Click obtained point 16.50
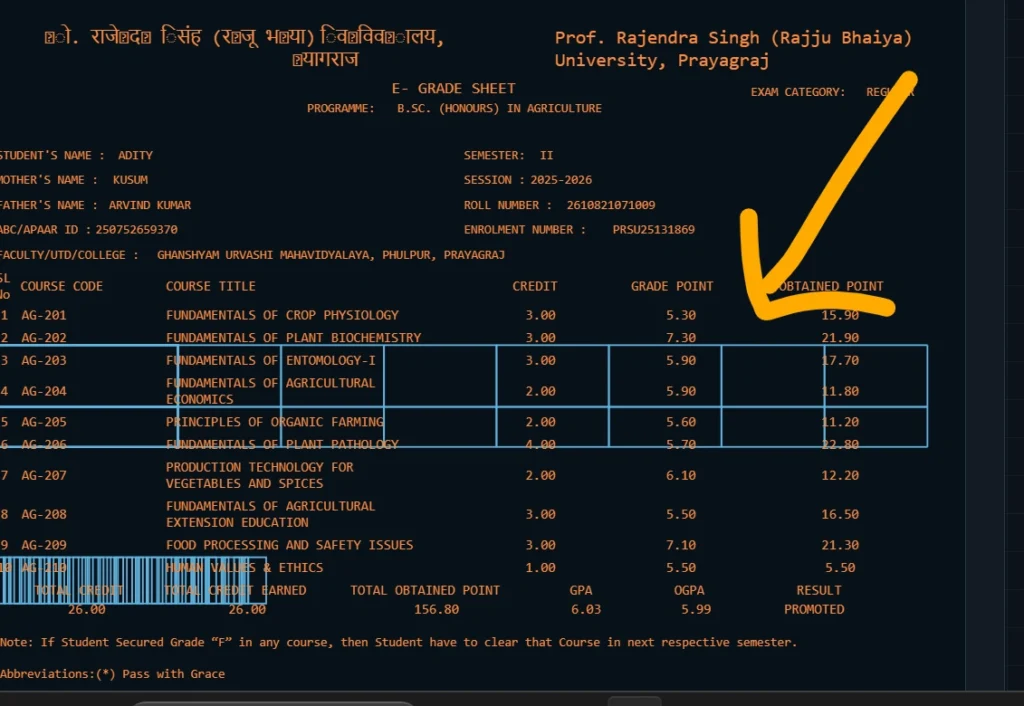The width and height of the screenshot is (1024, 706). [x=840, y=515]
